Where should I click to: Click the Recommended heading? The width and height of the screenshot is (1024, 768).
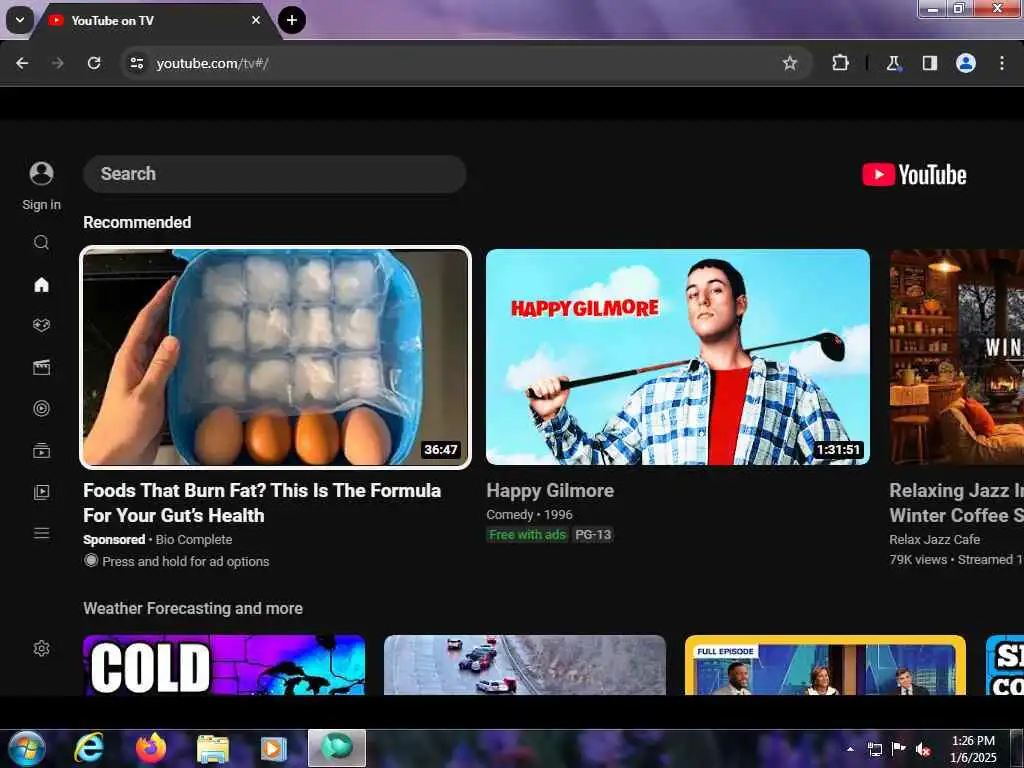[x=137, y=222]
